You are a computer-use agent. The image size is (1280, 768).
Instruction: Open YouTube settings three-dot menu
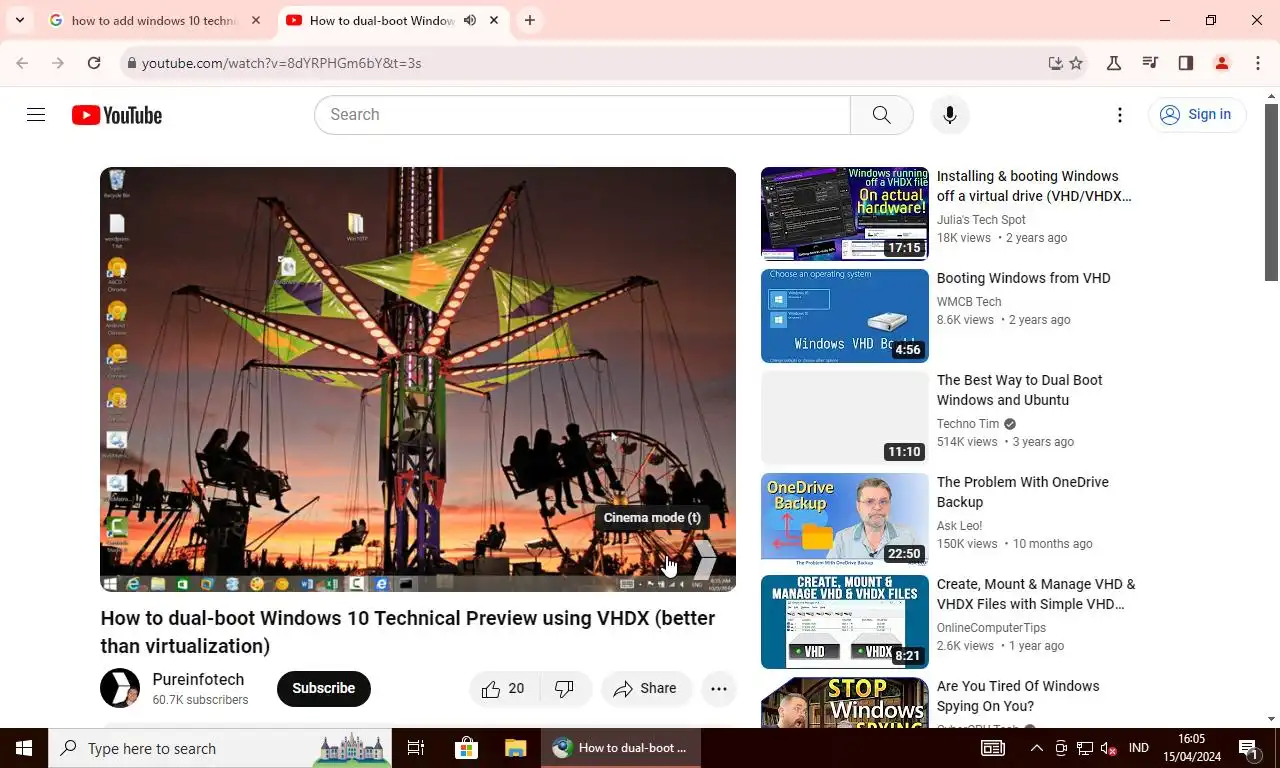(1120, 115)
